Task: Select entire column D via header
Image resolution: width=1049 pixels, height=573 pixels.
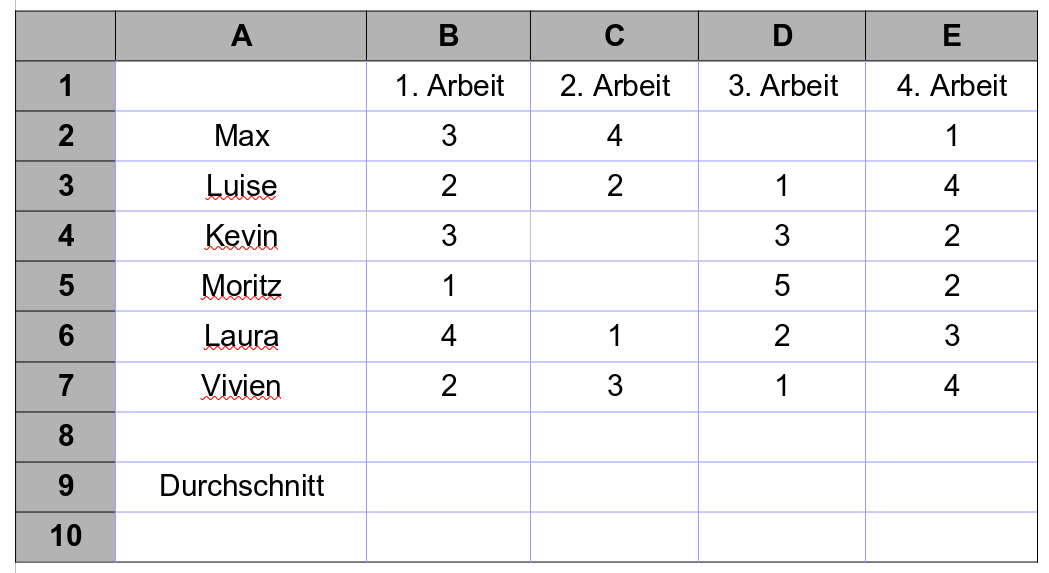Action: coord(782,36)
